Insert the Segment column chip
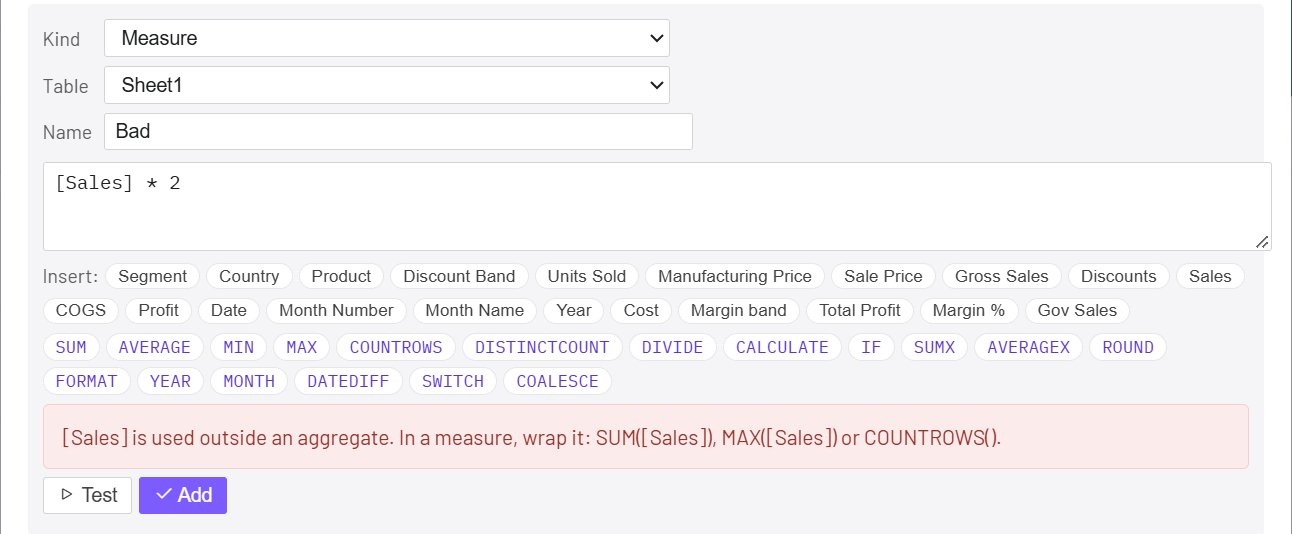Screen dimensions: 1292x534 tap(153, 276)
